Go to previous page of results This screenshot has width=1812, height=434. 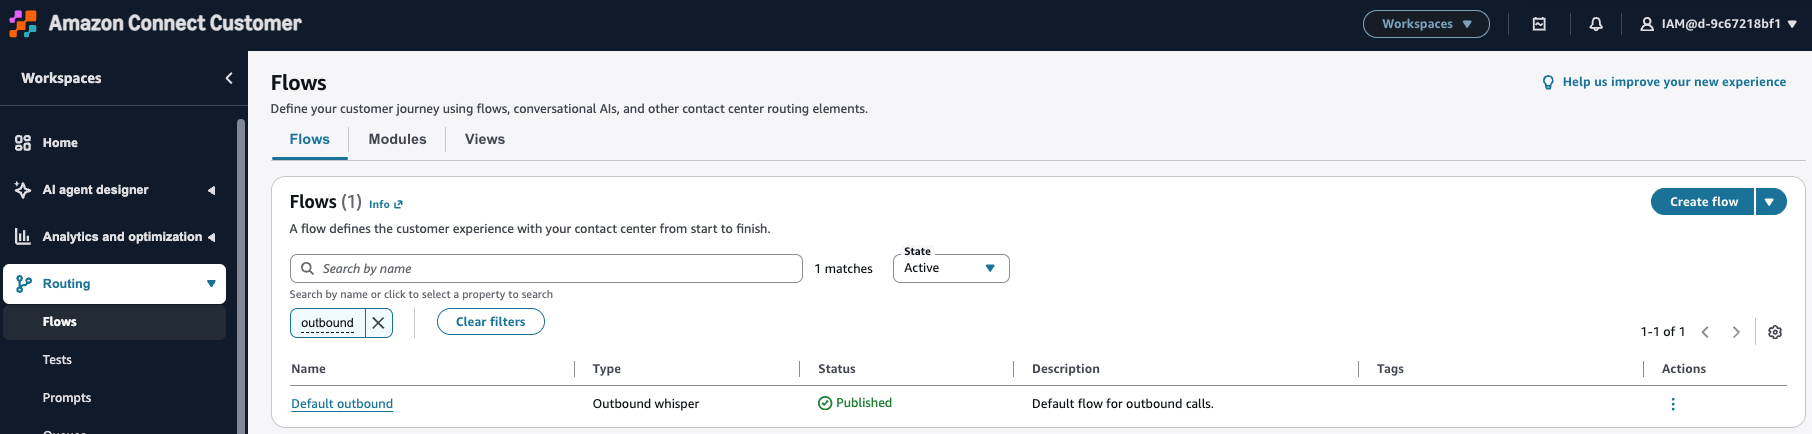[1705, 332]
